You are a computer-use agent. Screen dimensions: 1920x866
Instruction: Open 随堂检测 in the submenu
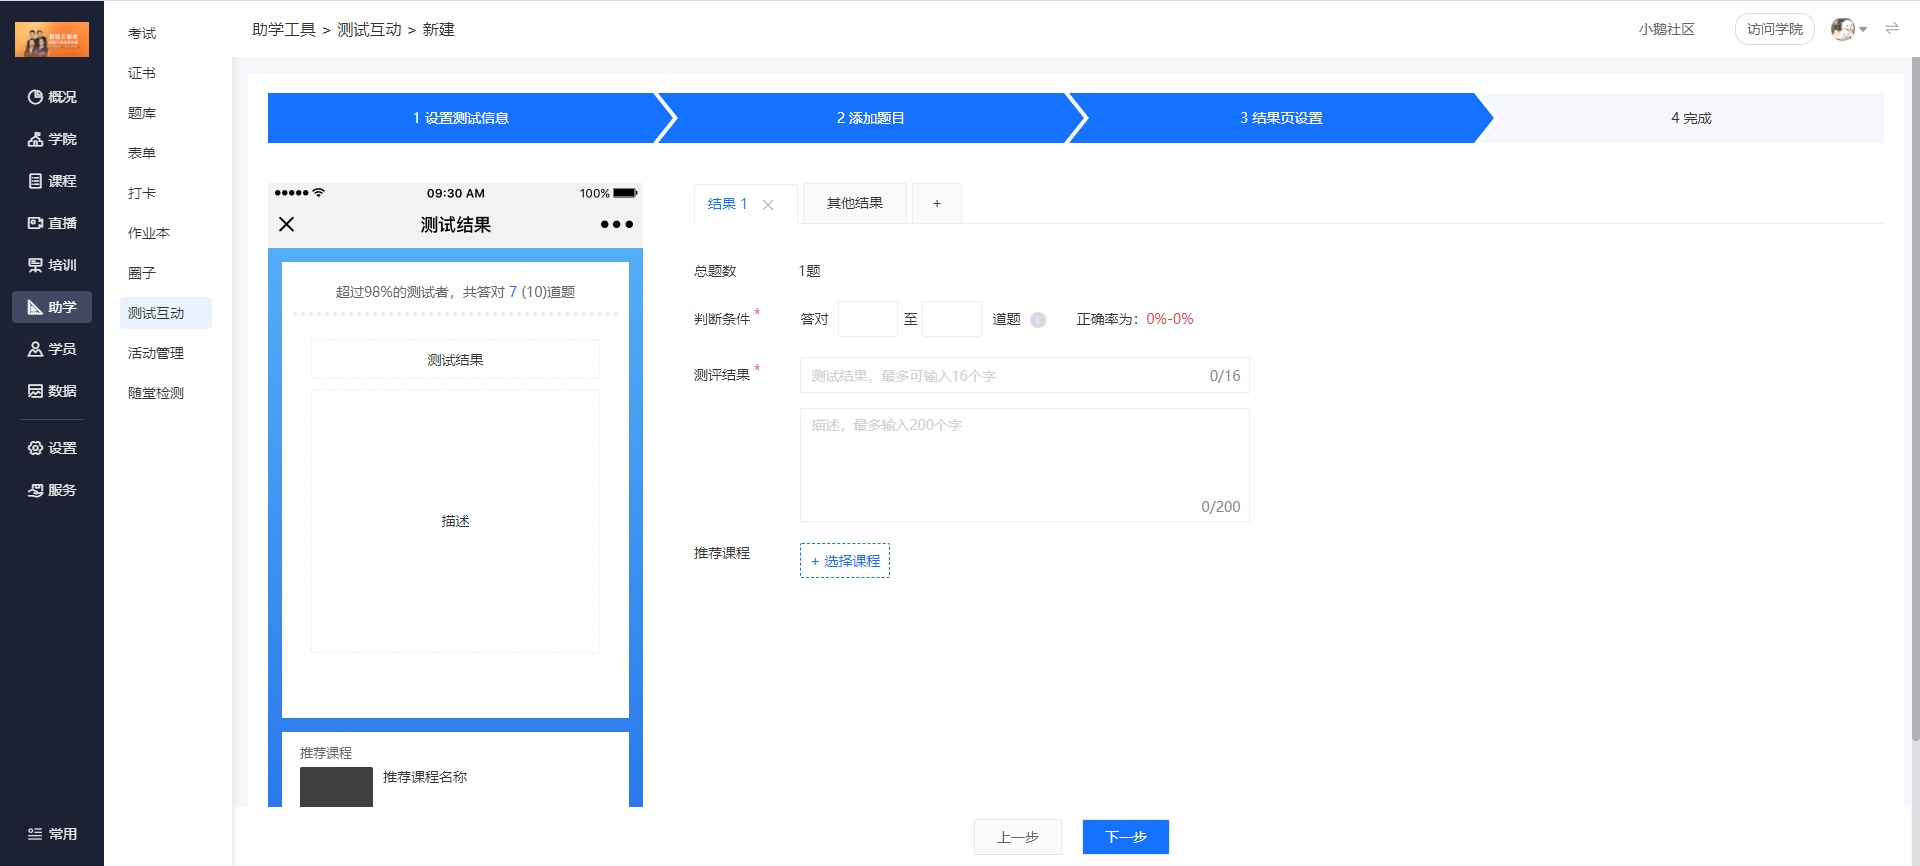click(x=156, y=393)
